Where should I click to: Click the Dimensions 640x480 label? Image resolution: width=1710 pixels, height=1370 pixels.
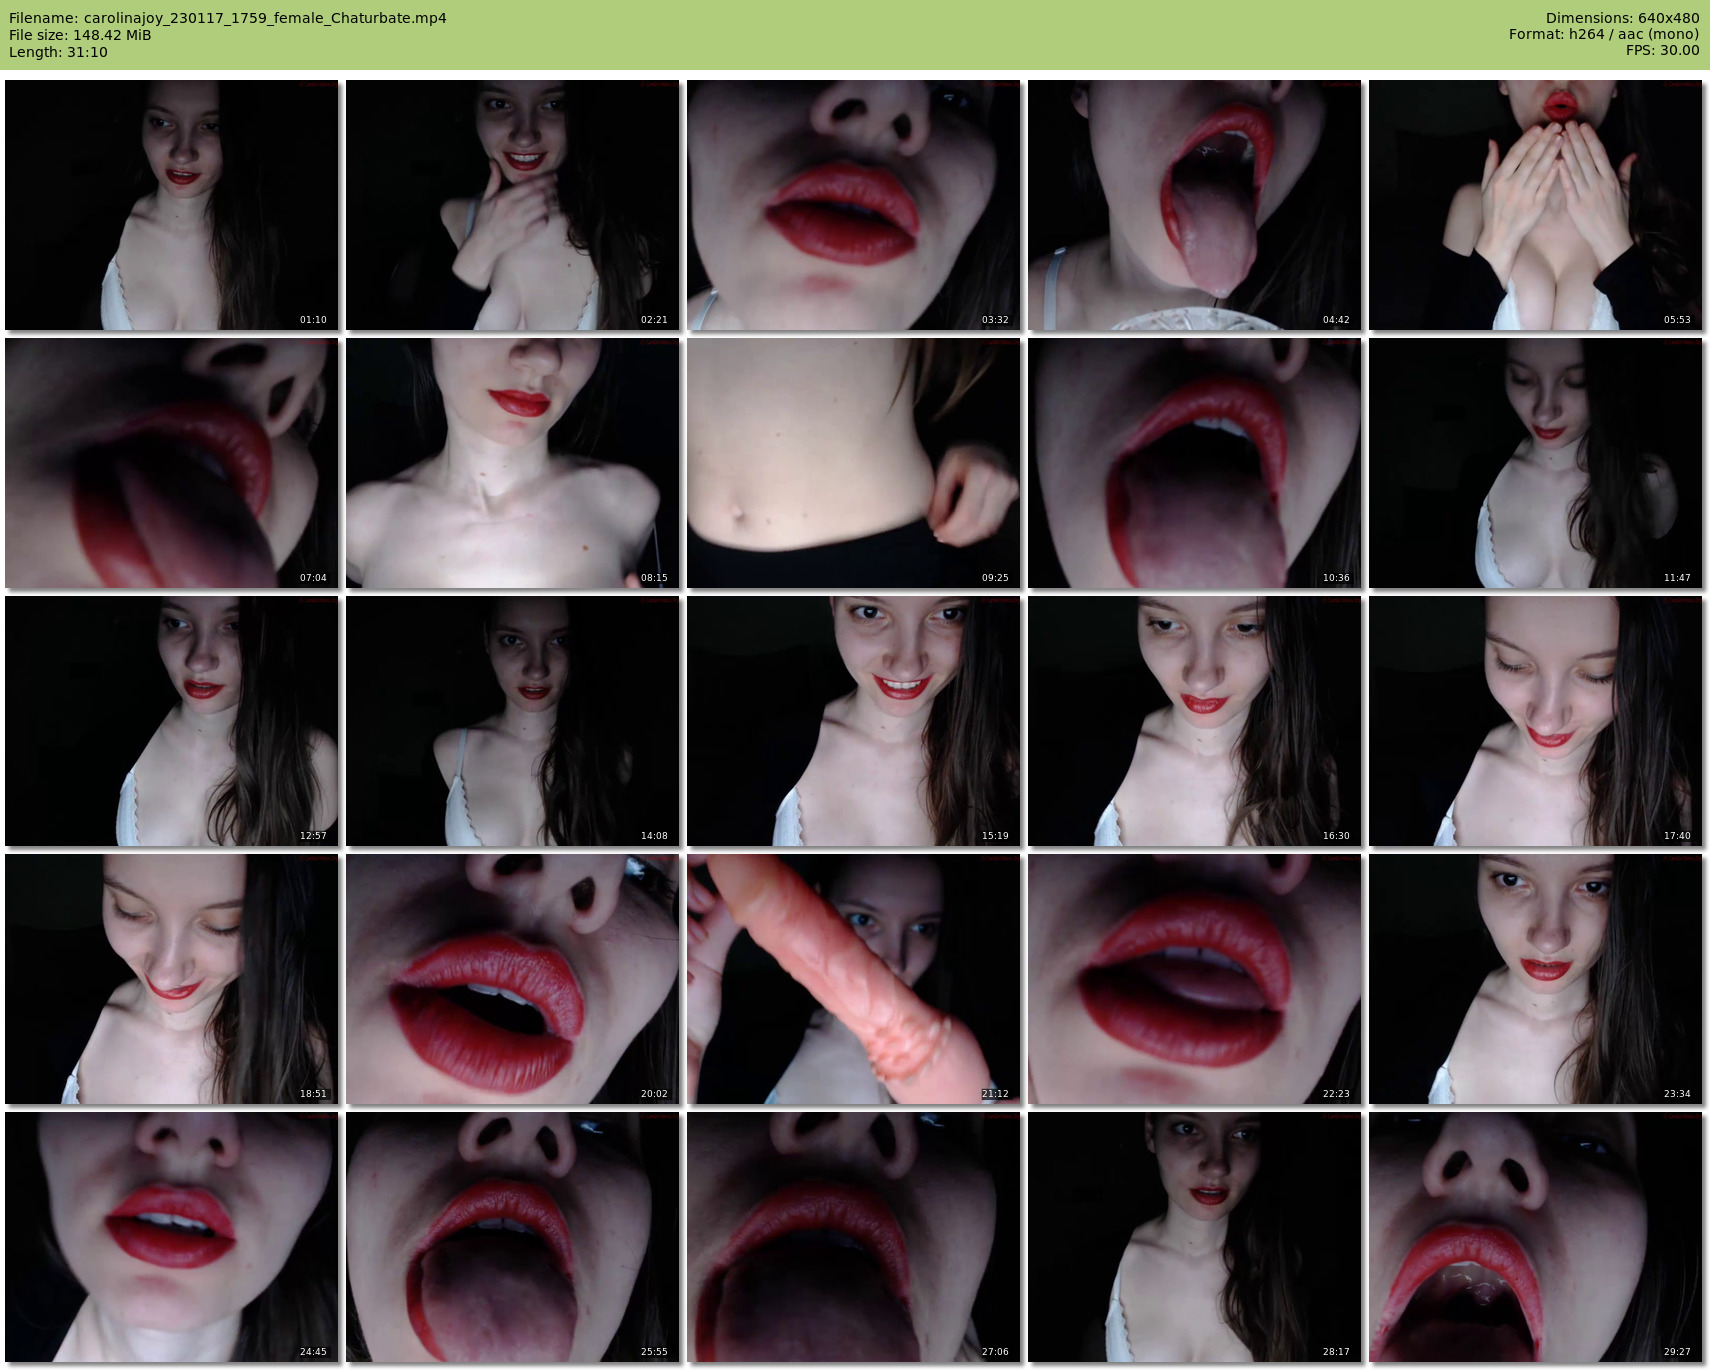pyautogui.click(x=1622, y=18)
